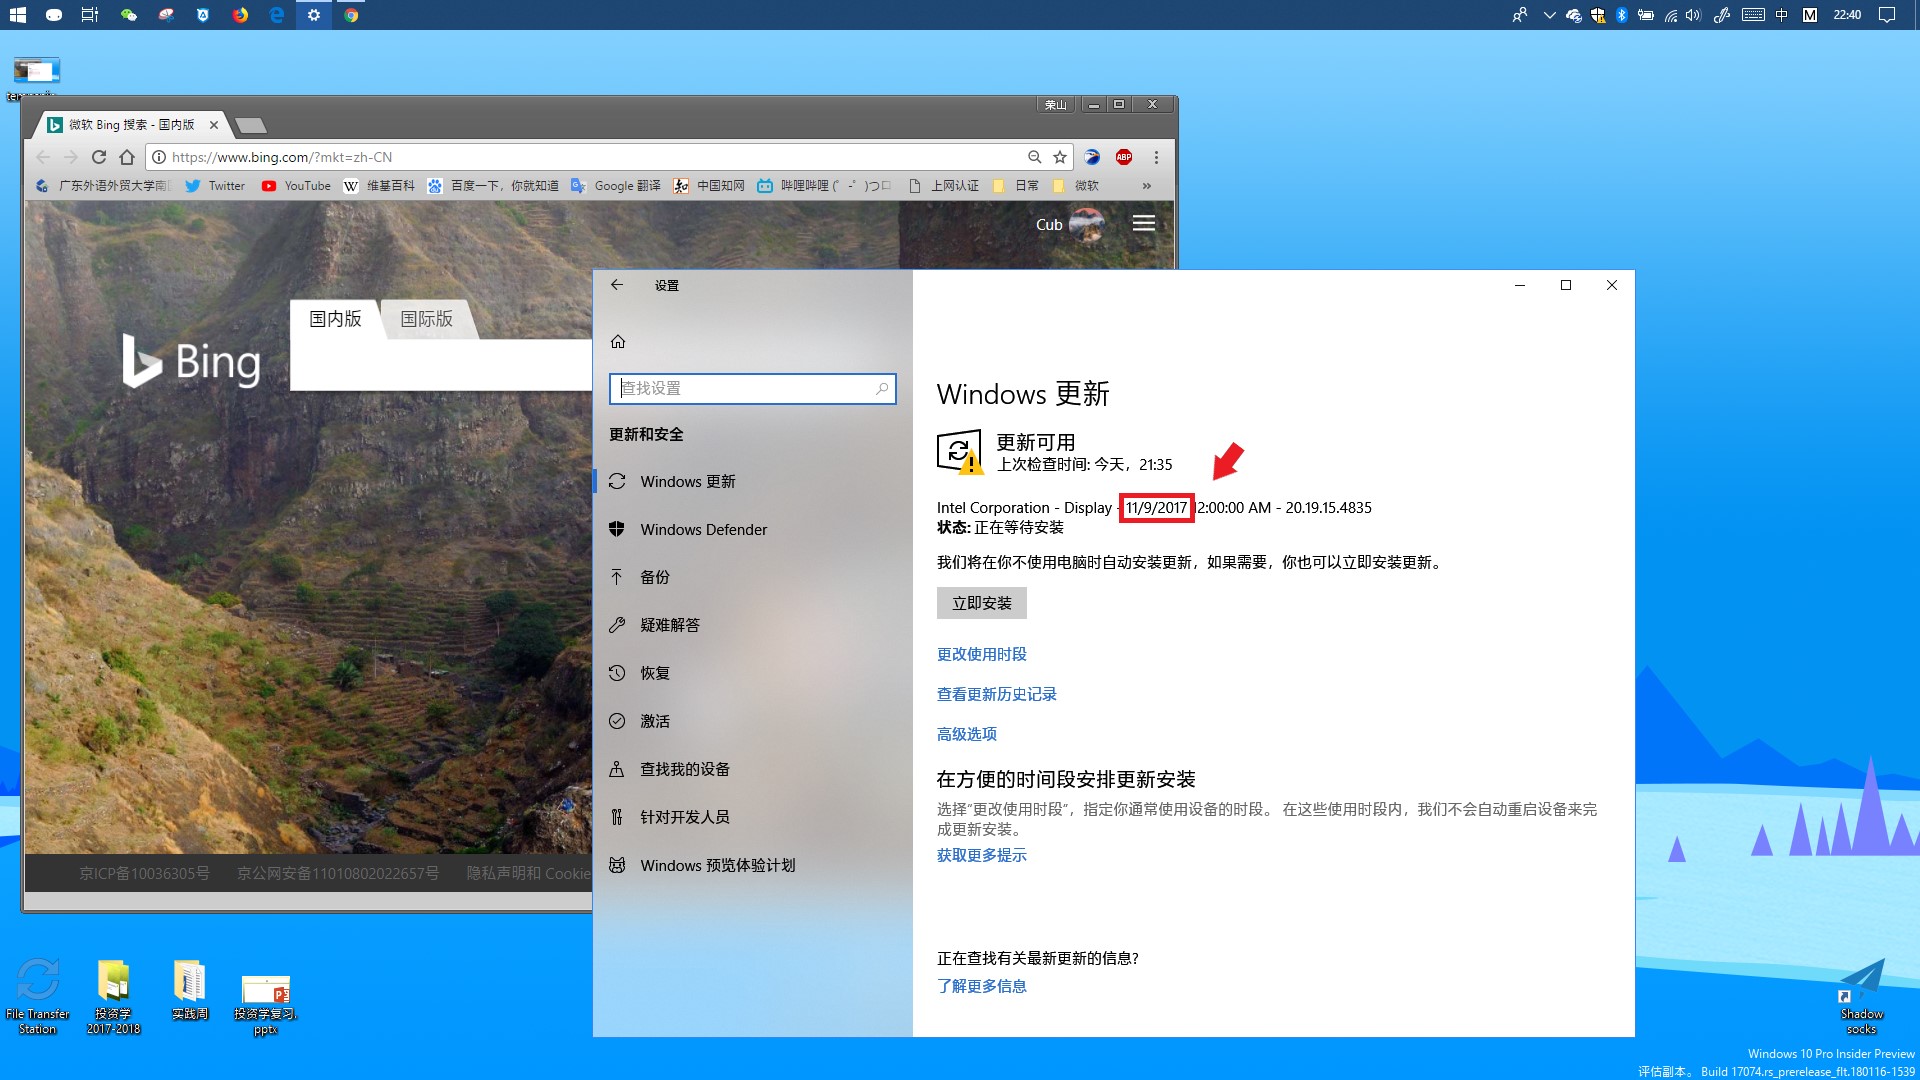Click the zoom magnifier icon in the Chrome address bar

tap(1034, 157)
